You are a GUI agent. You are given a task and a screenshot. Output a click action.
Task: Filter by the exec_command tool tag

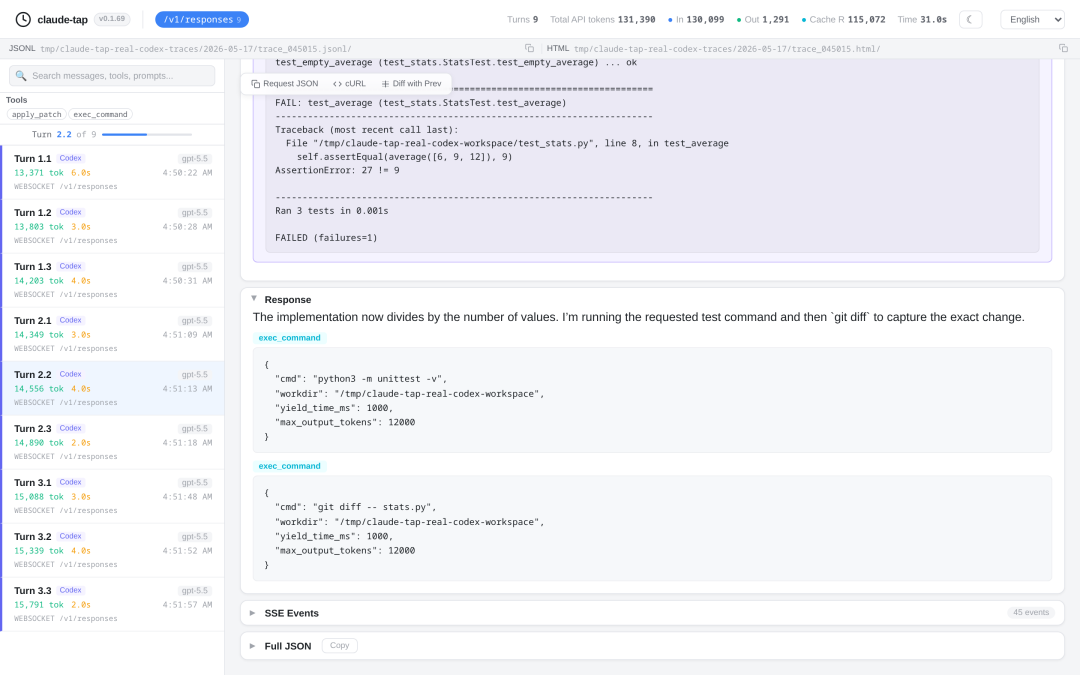101,114
